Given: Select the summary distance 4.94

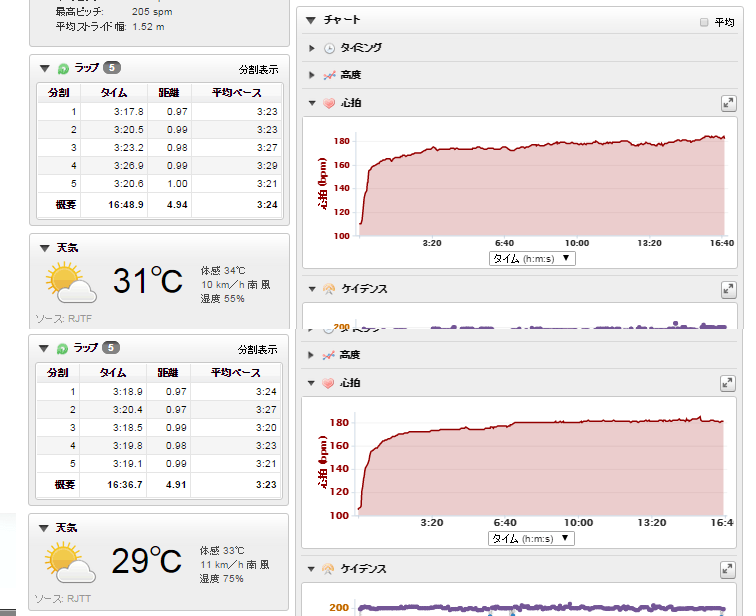Looking at the screenshot, I should pos(177,205).
